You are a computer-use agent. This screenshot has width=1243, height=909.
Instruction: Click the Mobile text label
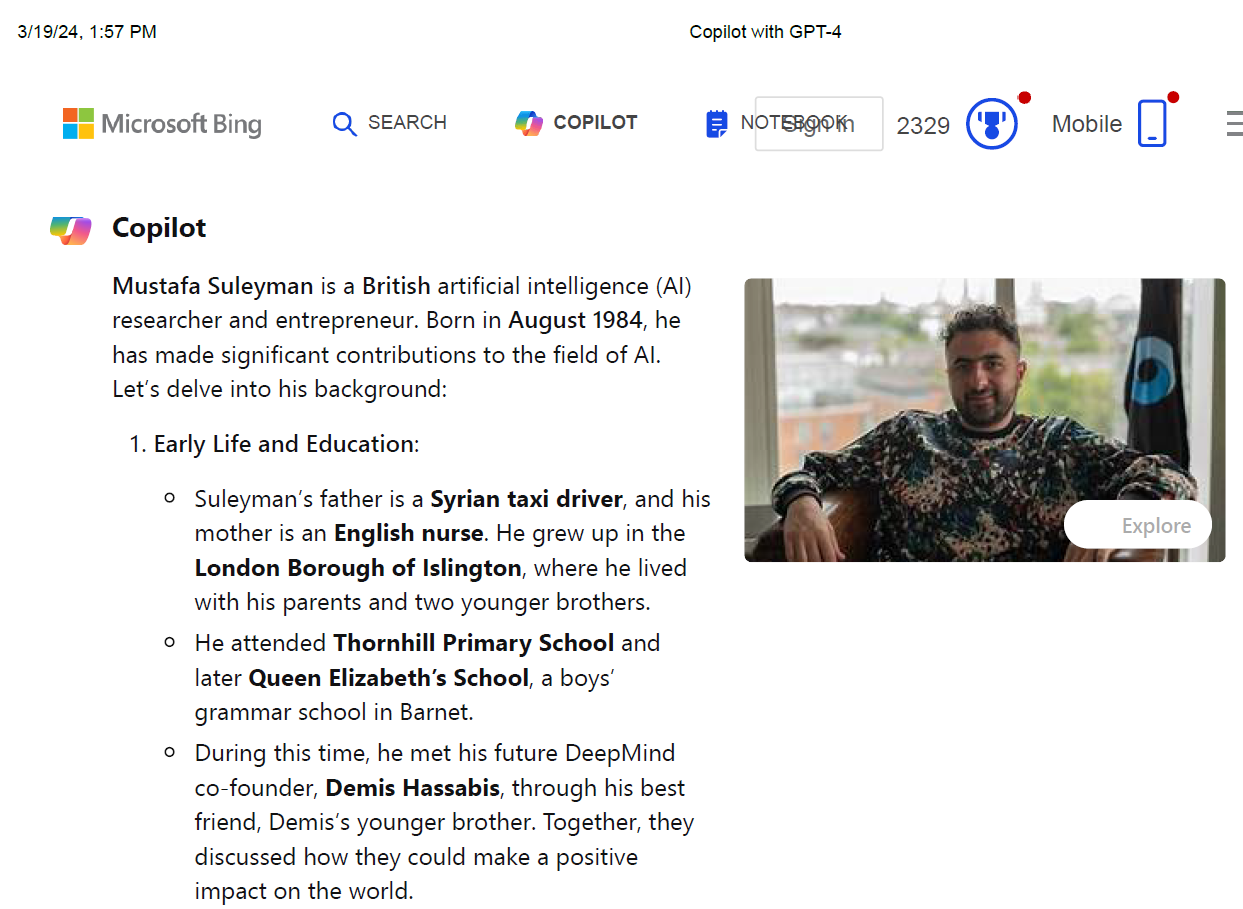click(1087, 124)
